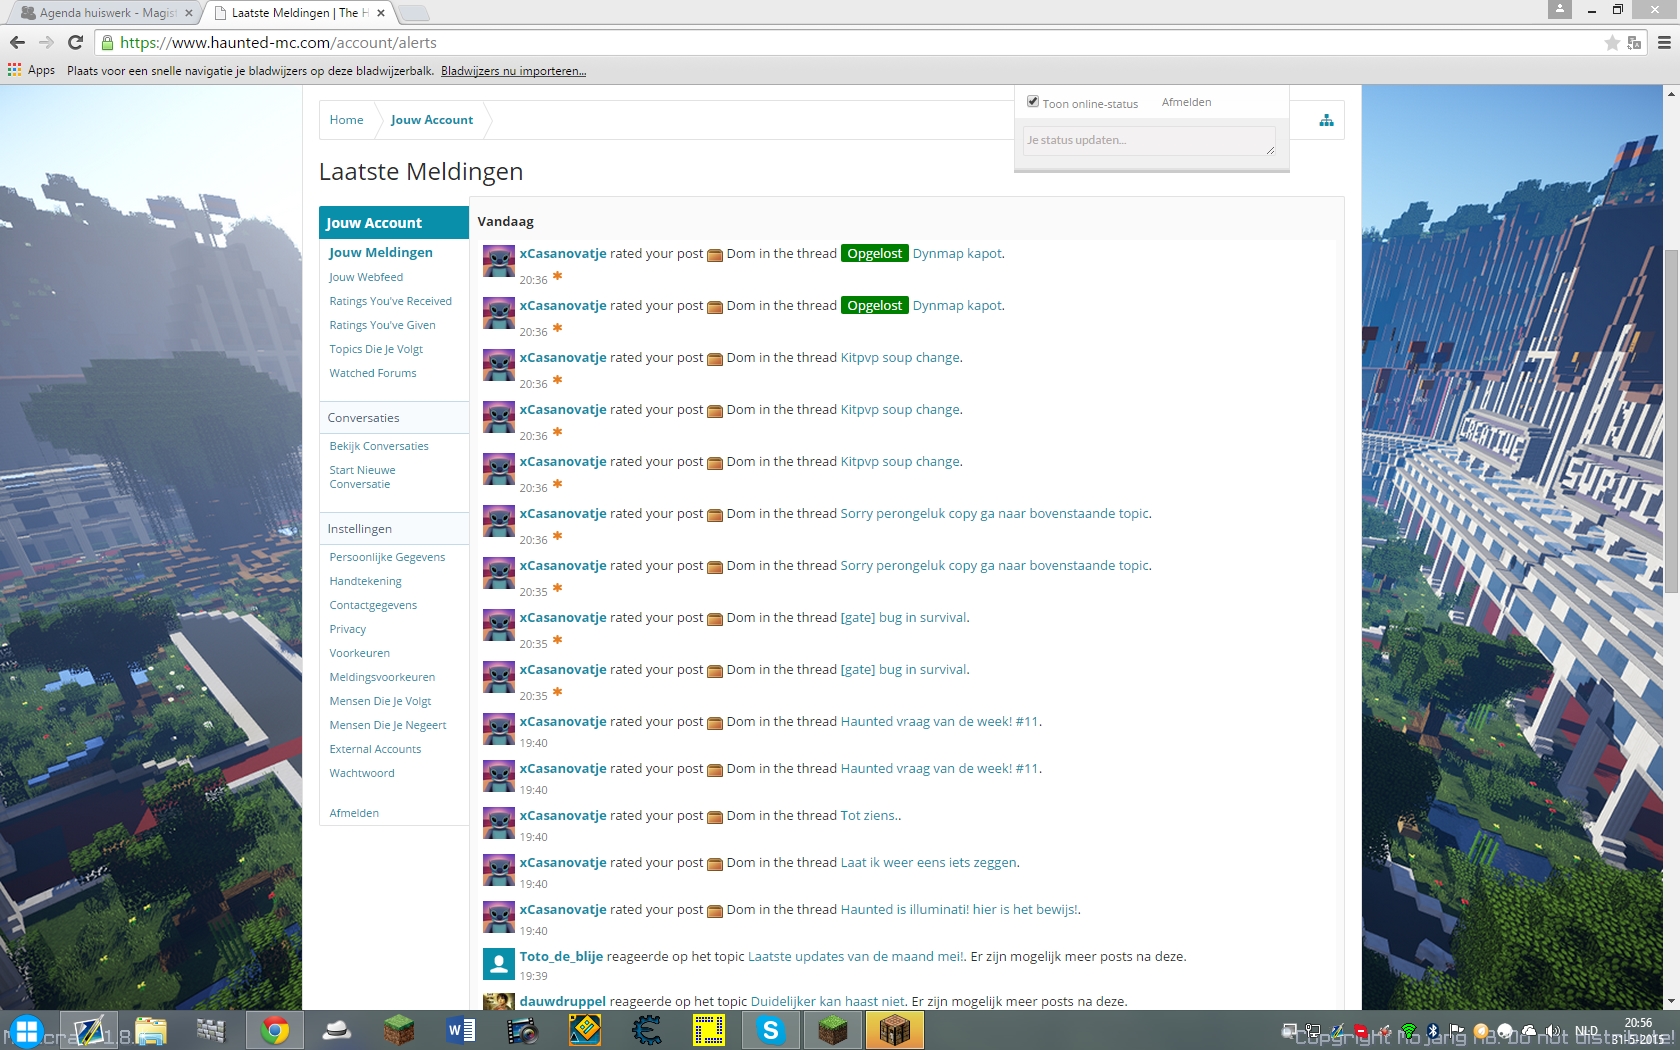Click the Jouw Account breadcrumb

click(432, 120)
